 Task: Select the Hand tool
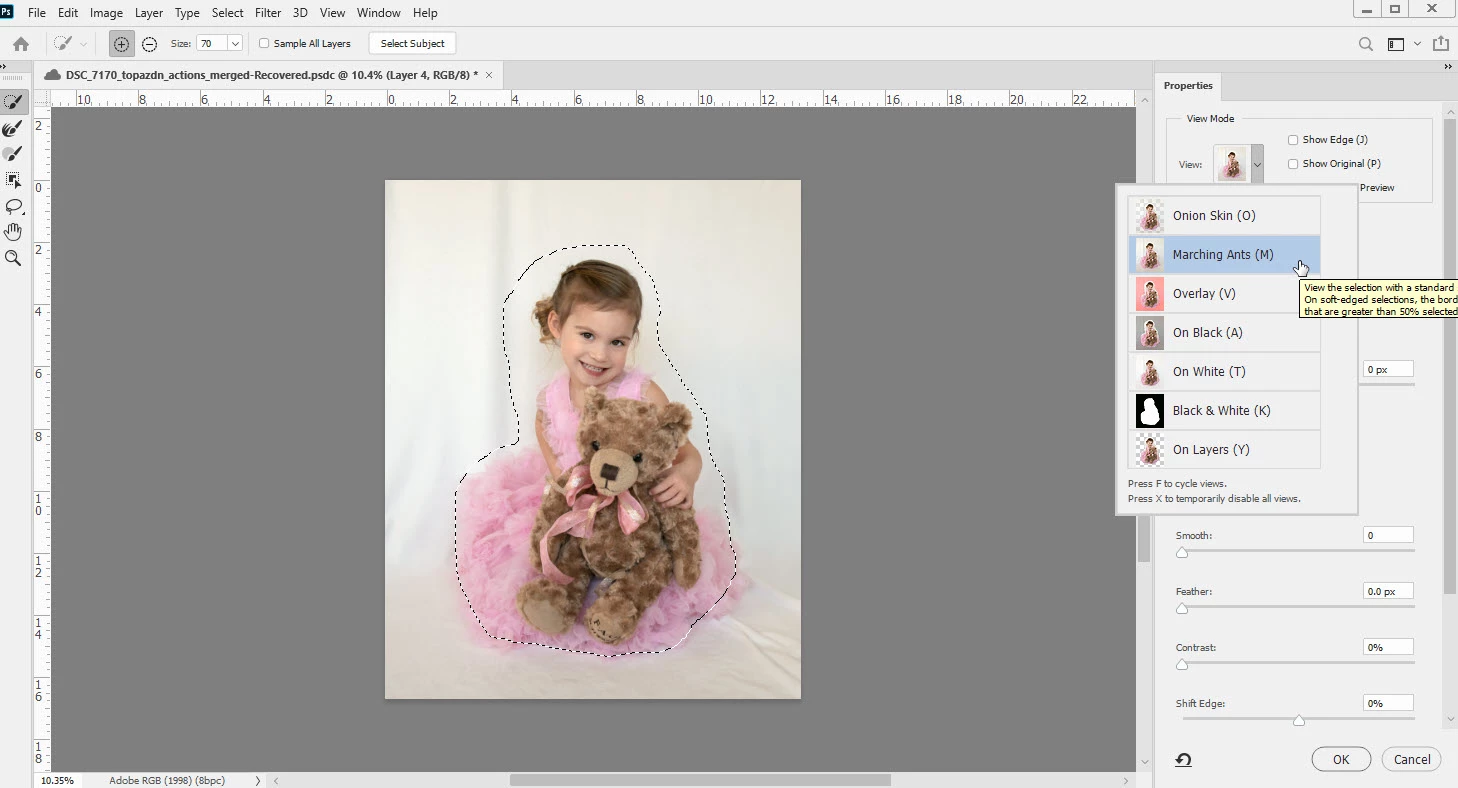[13, 232]
